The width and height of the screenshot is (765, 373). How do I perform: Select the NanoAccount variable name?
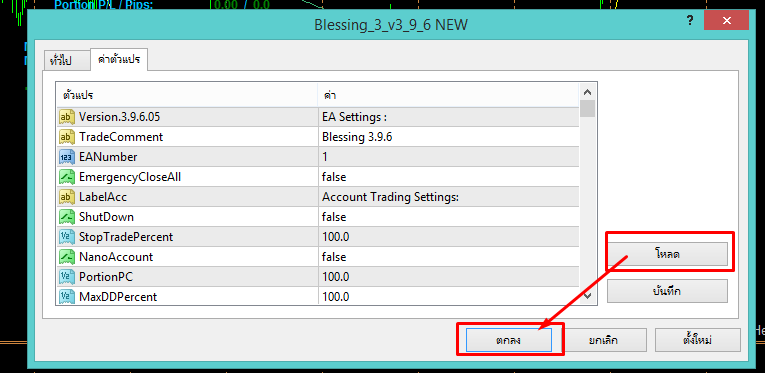pos(116,257)
